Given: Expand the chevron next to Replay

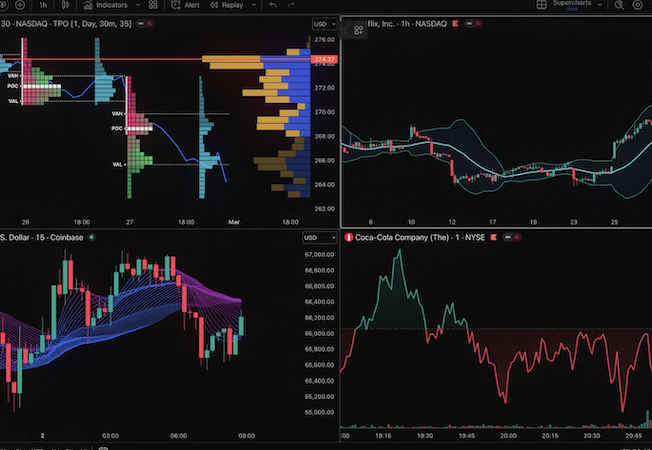Looking at the screenshot, I should coord(253,5).
